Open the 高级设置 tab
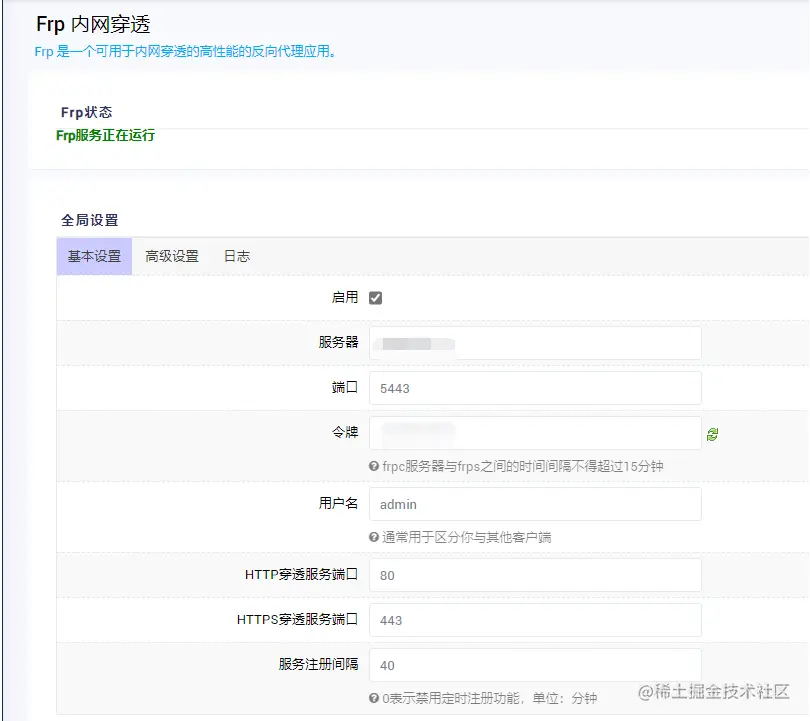 172,256
